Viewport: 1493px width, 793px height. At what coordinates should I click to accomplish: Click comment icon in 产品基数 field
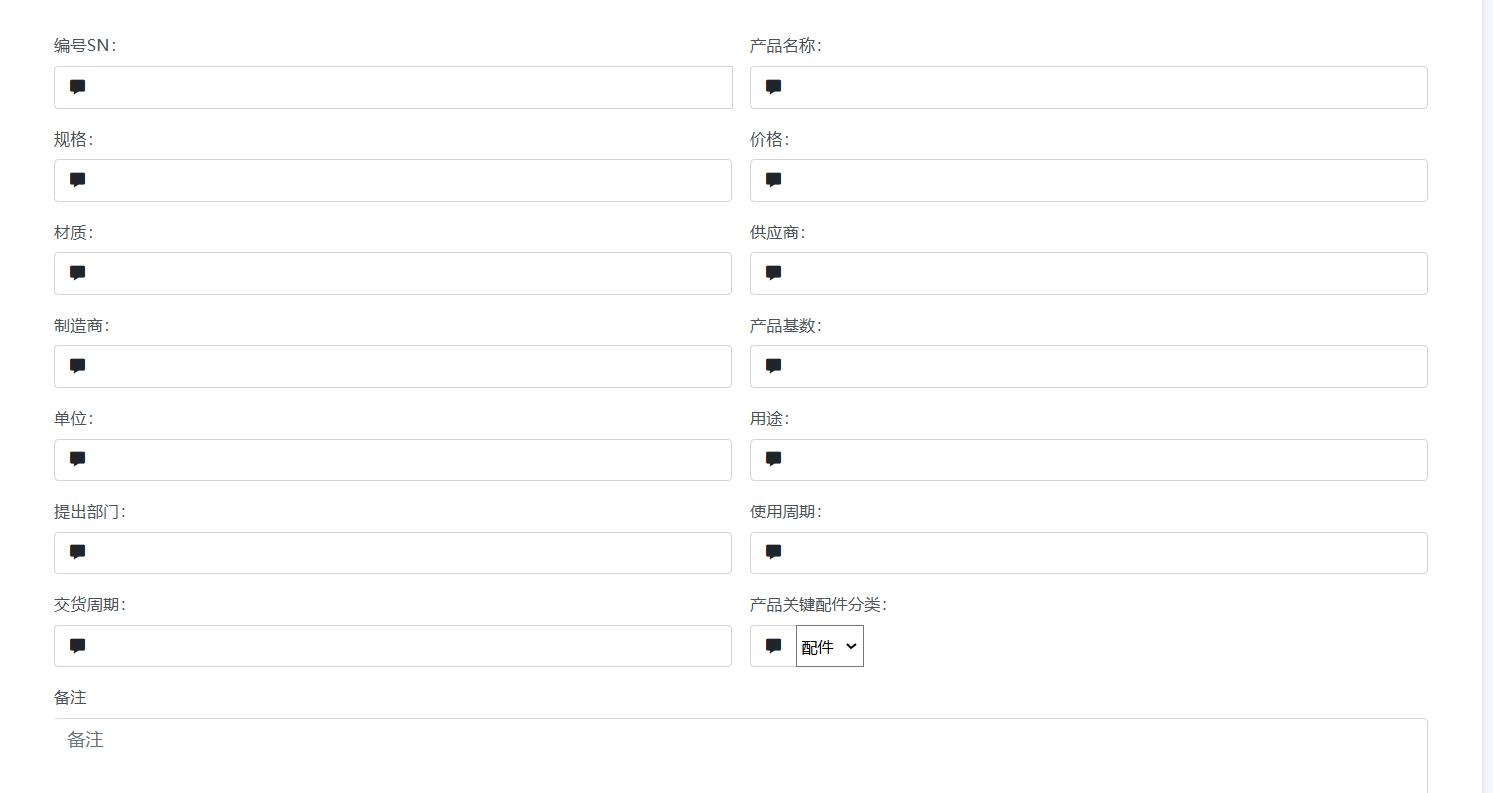click(x=773, y=366)
